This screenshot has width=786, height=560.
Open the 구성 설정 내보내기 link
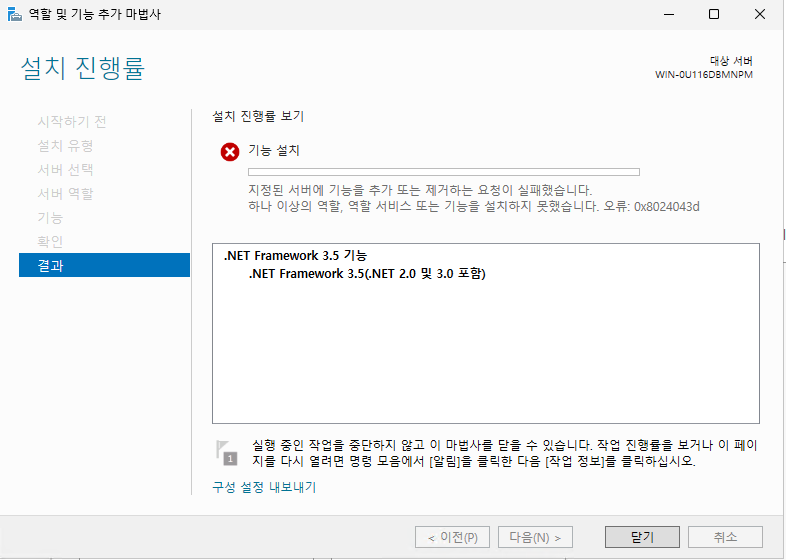[264, 487]
